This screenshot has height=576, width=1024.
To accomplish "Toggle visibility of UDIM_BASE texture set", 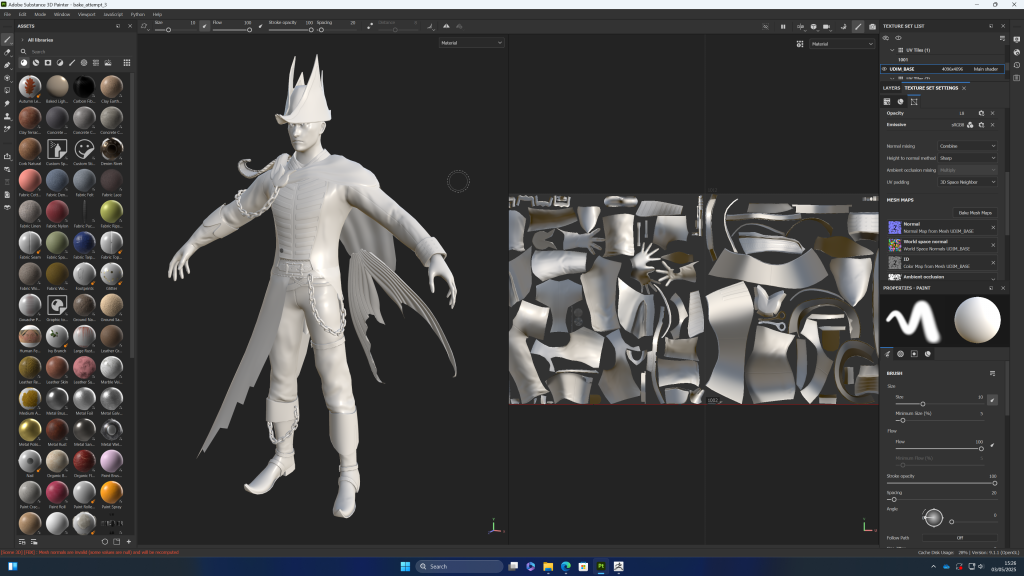I will pos(885,69).
